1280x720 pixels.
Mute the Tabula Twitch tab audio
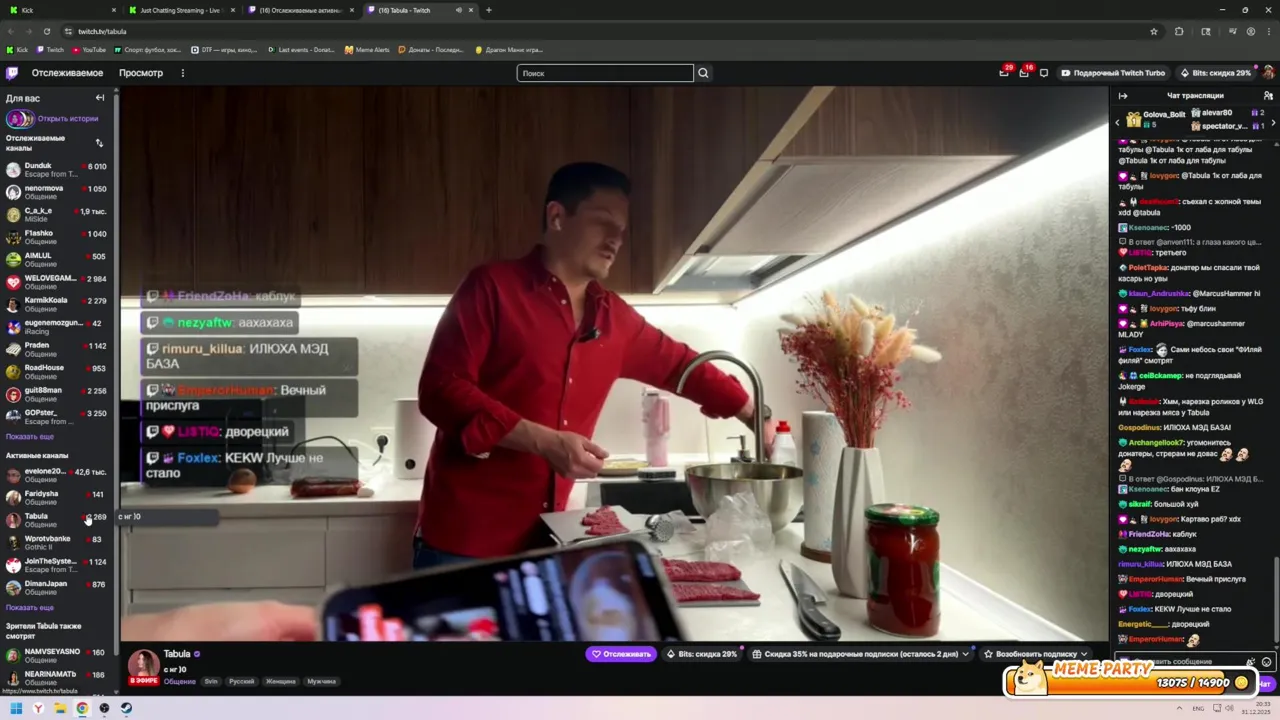(459, 10)
